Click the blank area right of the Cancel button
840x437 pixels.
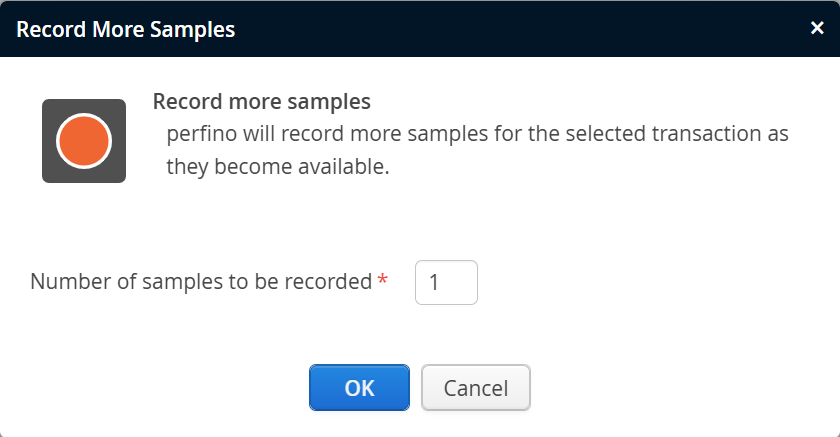click(x=680, y=388)
